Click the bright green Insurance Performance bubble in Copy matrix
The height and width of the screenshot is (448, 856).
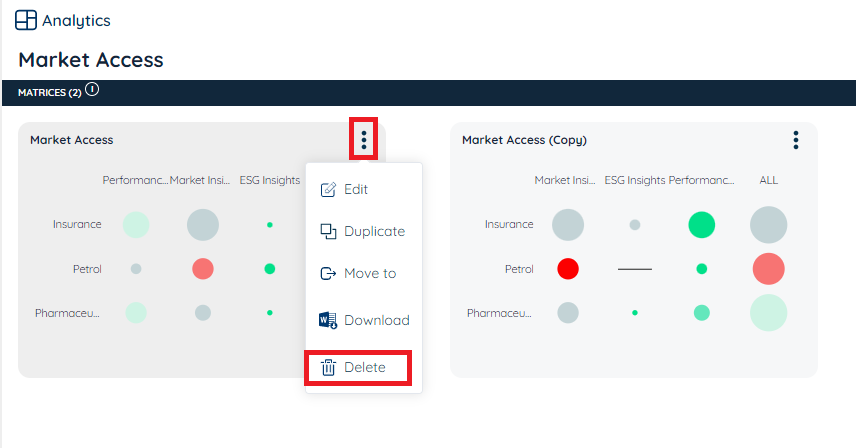coord(701,225)
